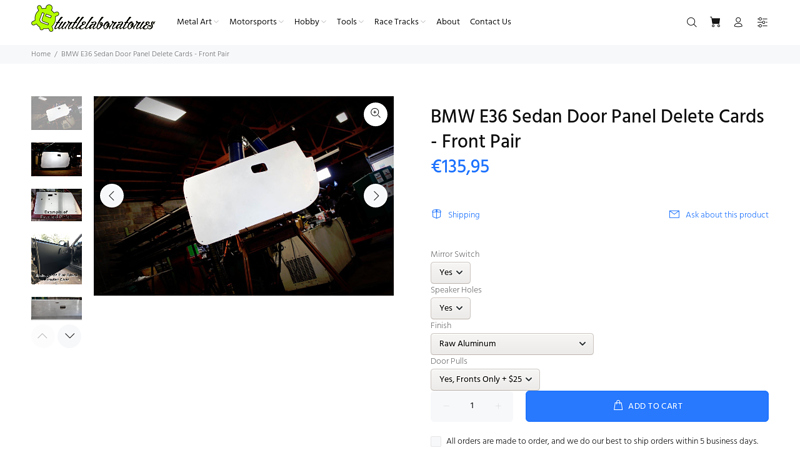This screenshot has height=450, width=800.
Task: Click breadcrumb product name text
Action: click(145, 54)
